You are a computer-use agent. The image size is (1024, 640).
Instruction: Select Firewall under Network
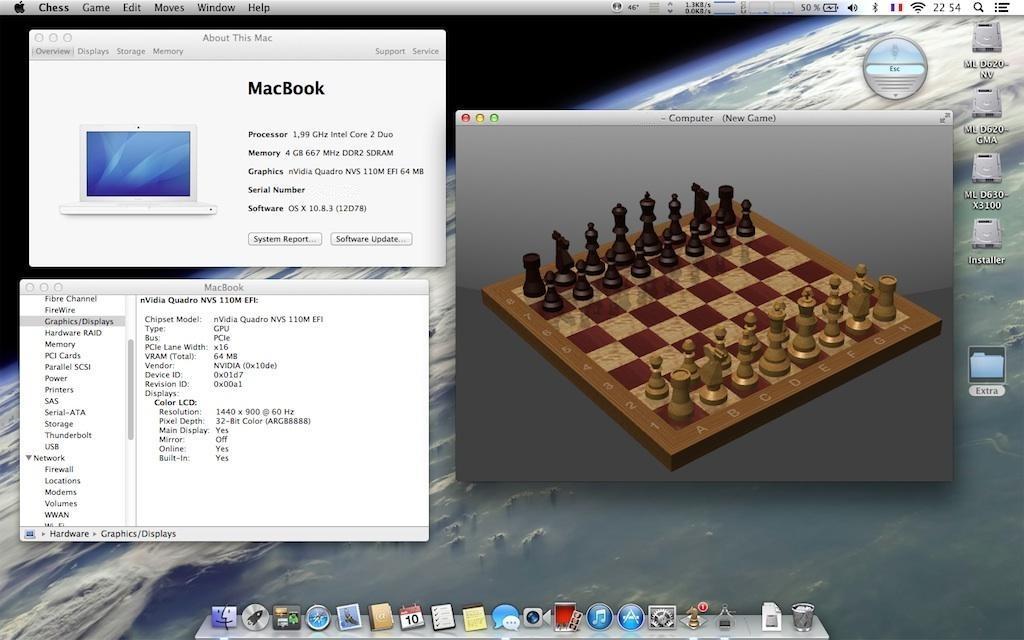pos(59,469)
